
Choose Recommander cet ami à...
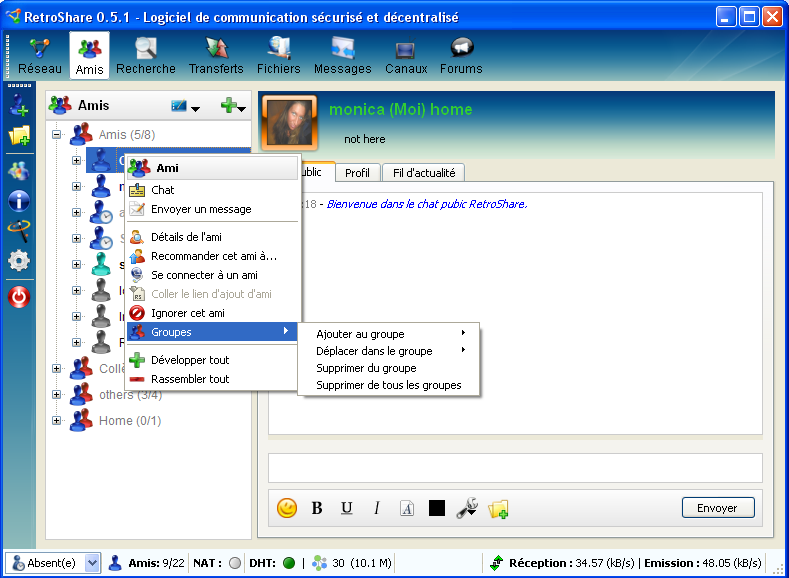pyautogui.click(x=212, y=256)
